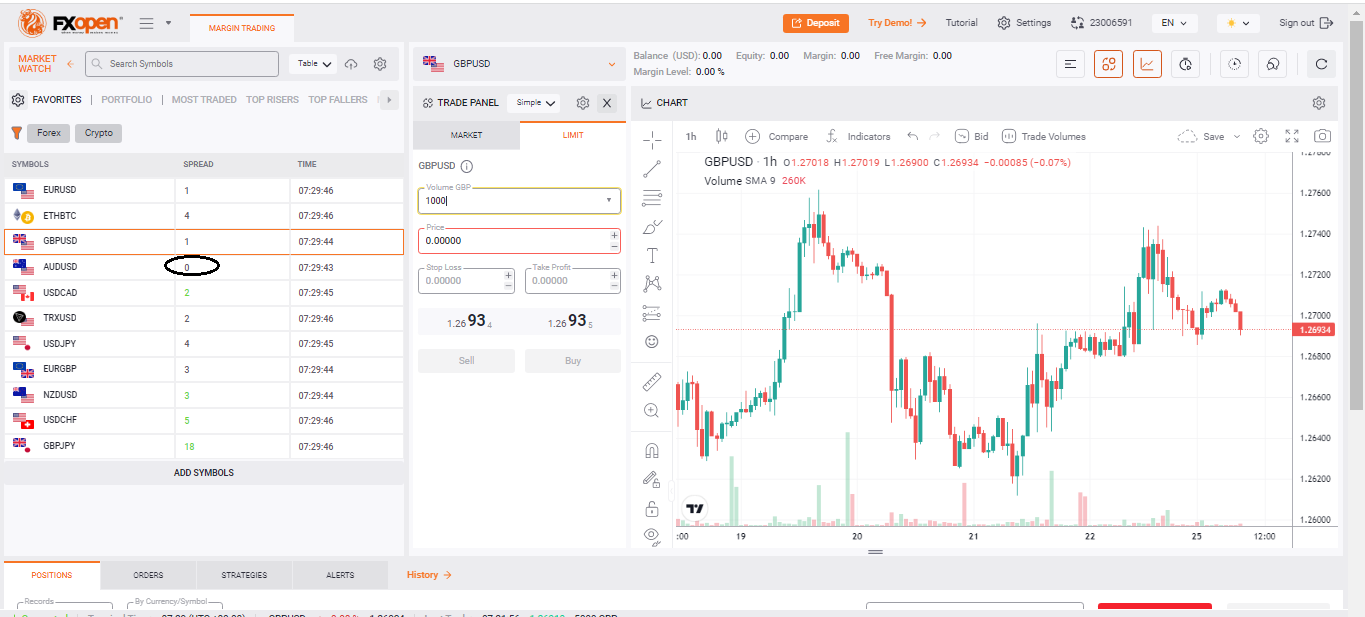Image resolution: width=1365 pixels, height=617 pixels.
Task: Toggle magnet mode on the chart
Action: pos(652,450)
